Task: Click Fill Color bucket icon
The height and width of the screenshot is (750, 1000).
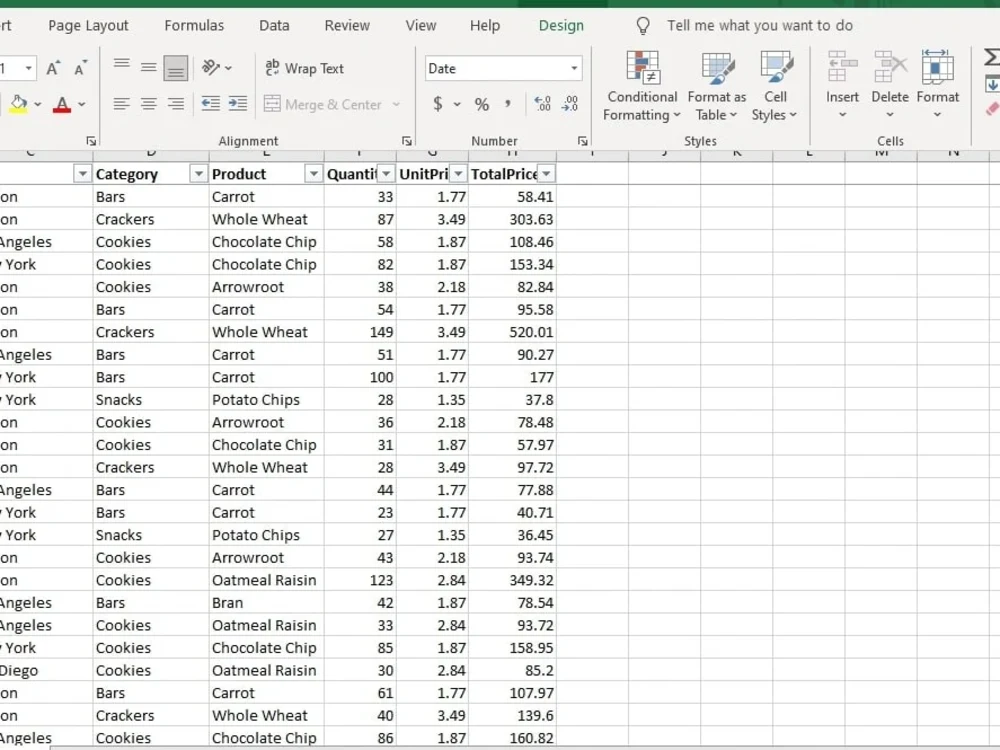Action: point(19,104)
